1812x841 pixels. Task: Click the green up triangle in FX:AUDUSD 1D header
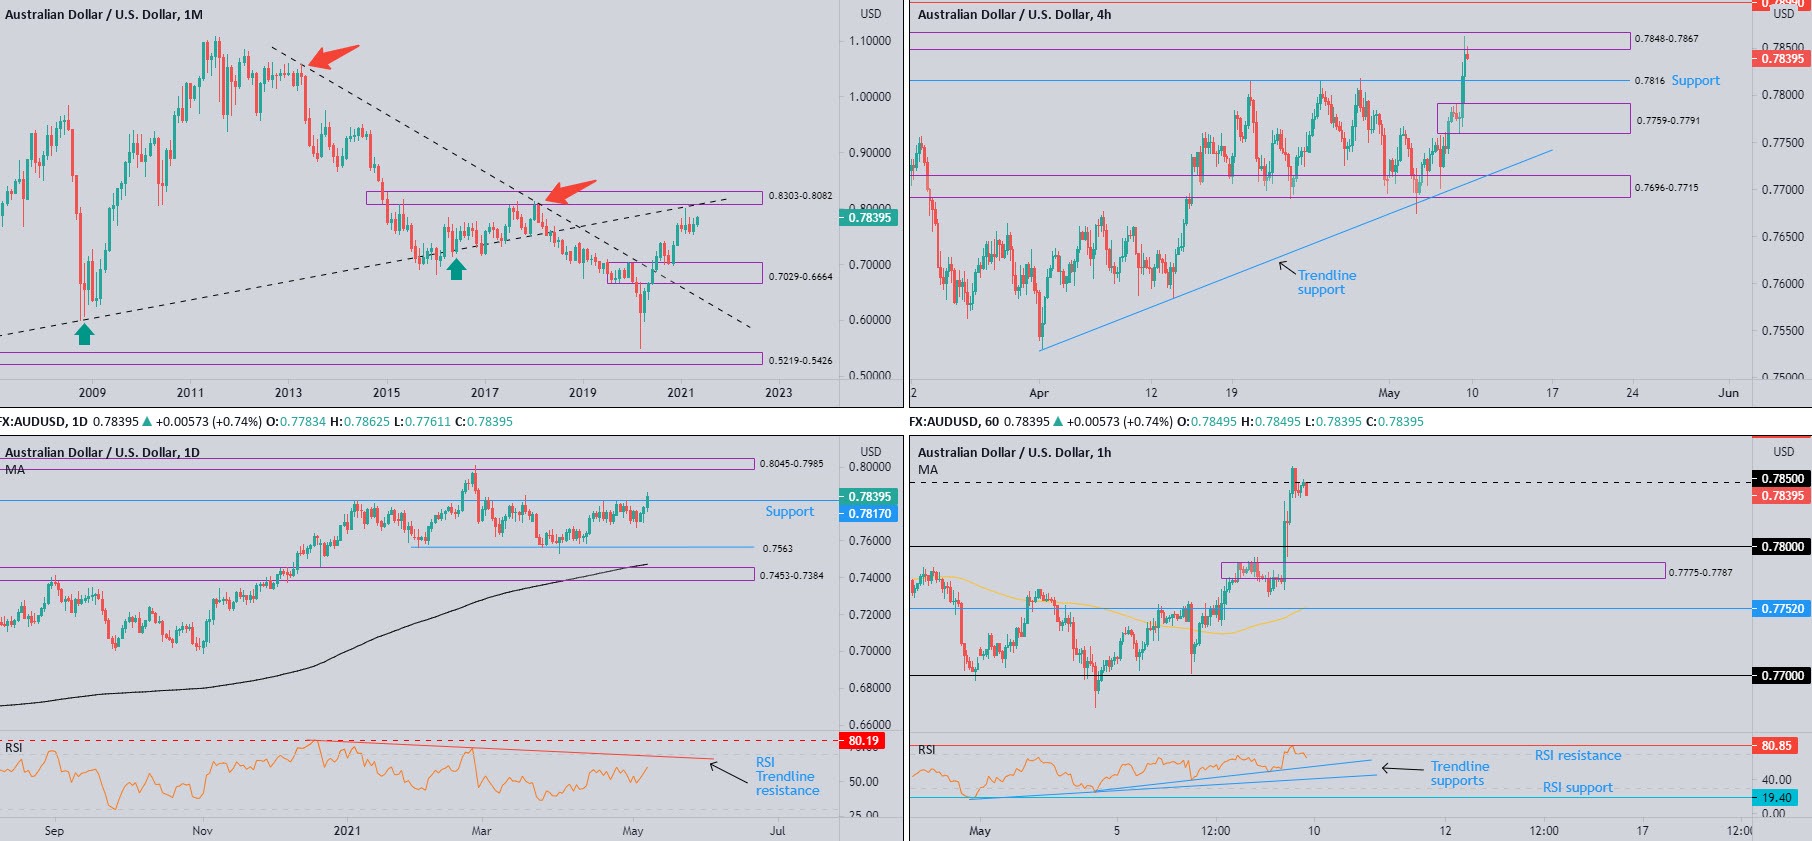[147, 422]
